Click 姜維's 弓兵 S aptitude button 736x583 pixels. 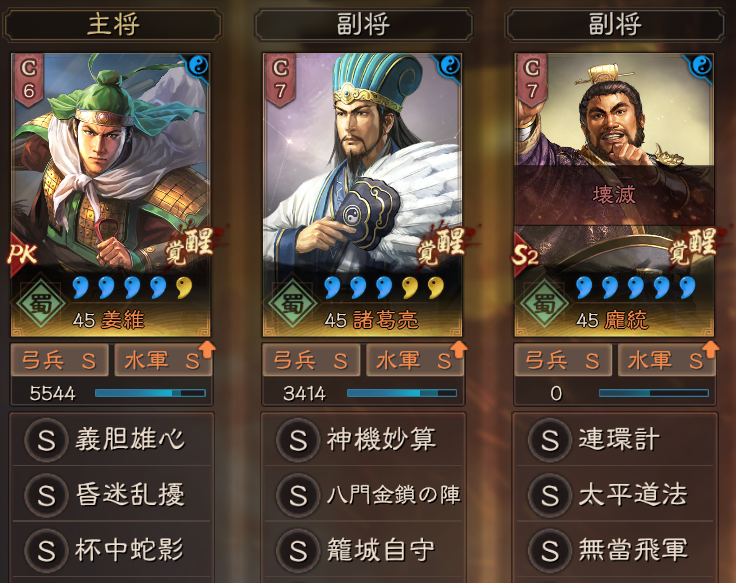coord(60,361)
